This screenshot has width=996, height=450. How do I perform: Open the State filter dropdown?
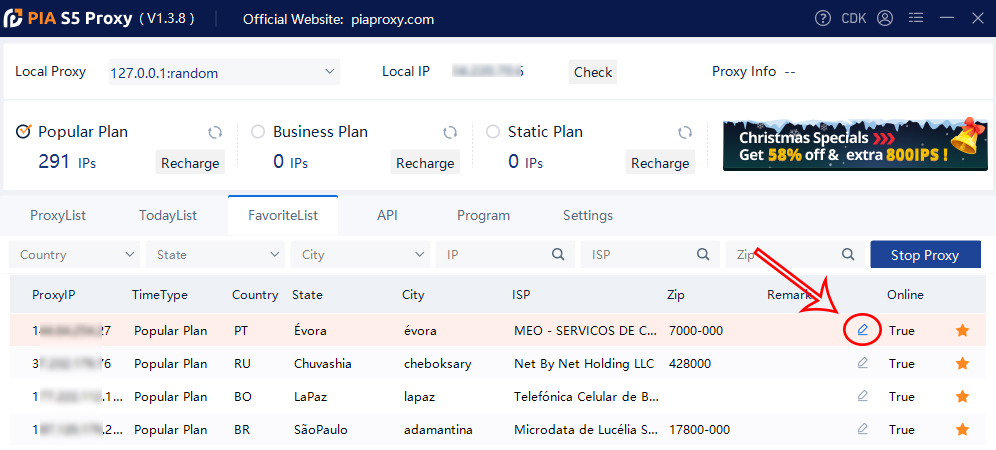(x=215, y=254)
